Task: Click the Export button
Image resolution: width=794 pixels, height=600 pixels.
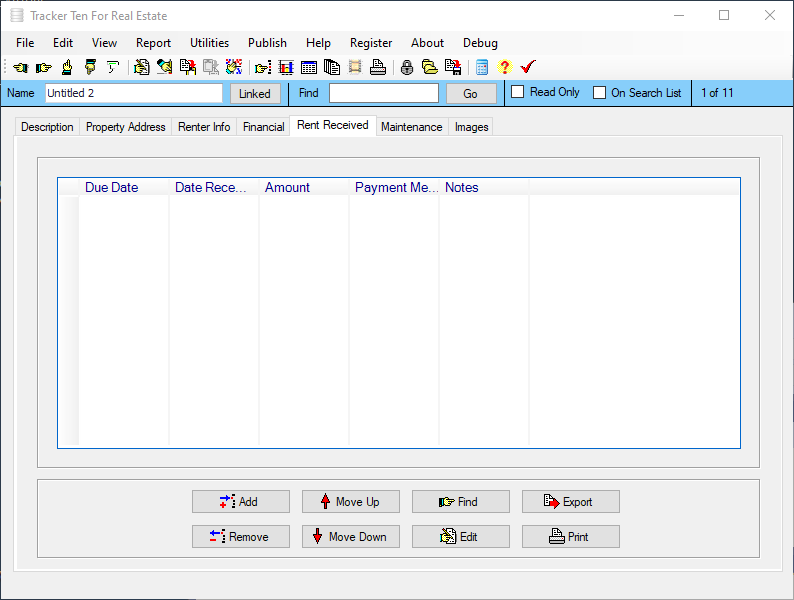Action: pyautogui.click(x=571, y=502)
